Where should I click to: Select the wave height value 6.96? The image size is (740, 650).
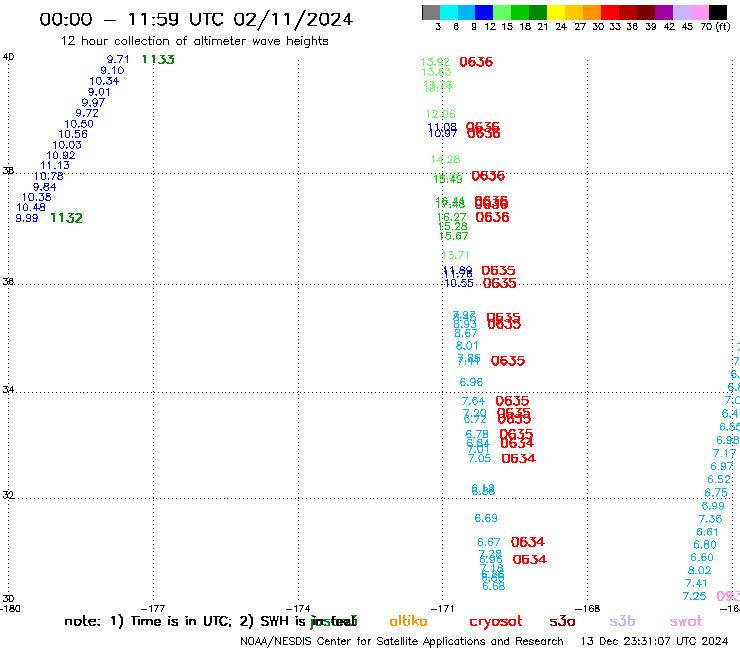[471, 382]
